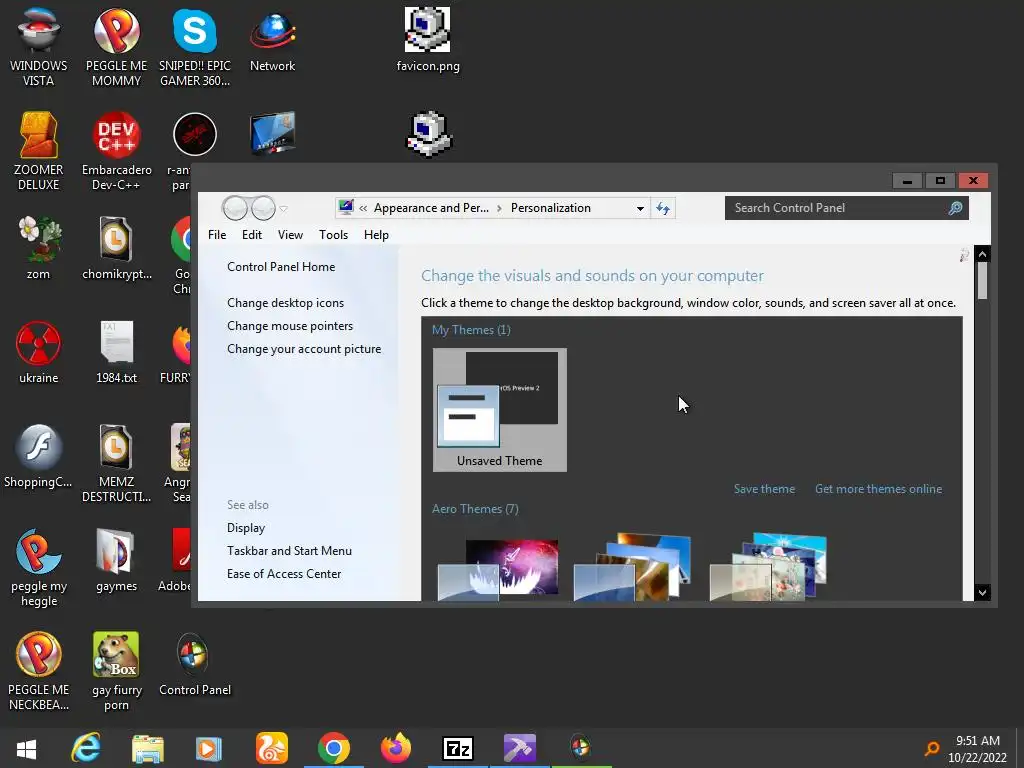Open UC Browser taskbar icon
Image resolution: width=1024 pixels, height=768 pixels.
(272, 748)
